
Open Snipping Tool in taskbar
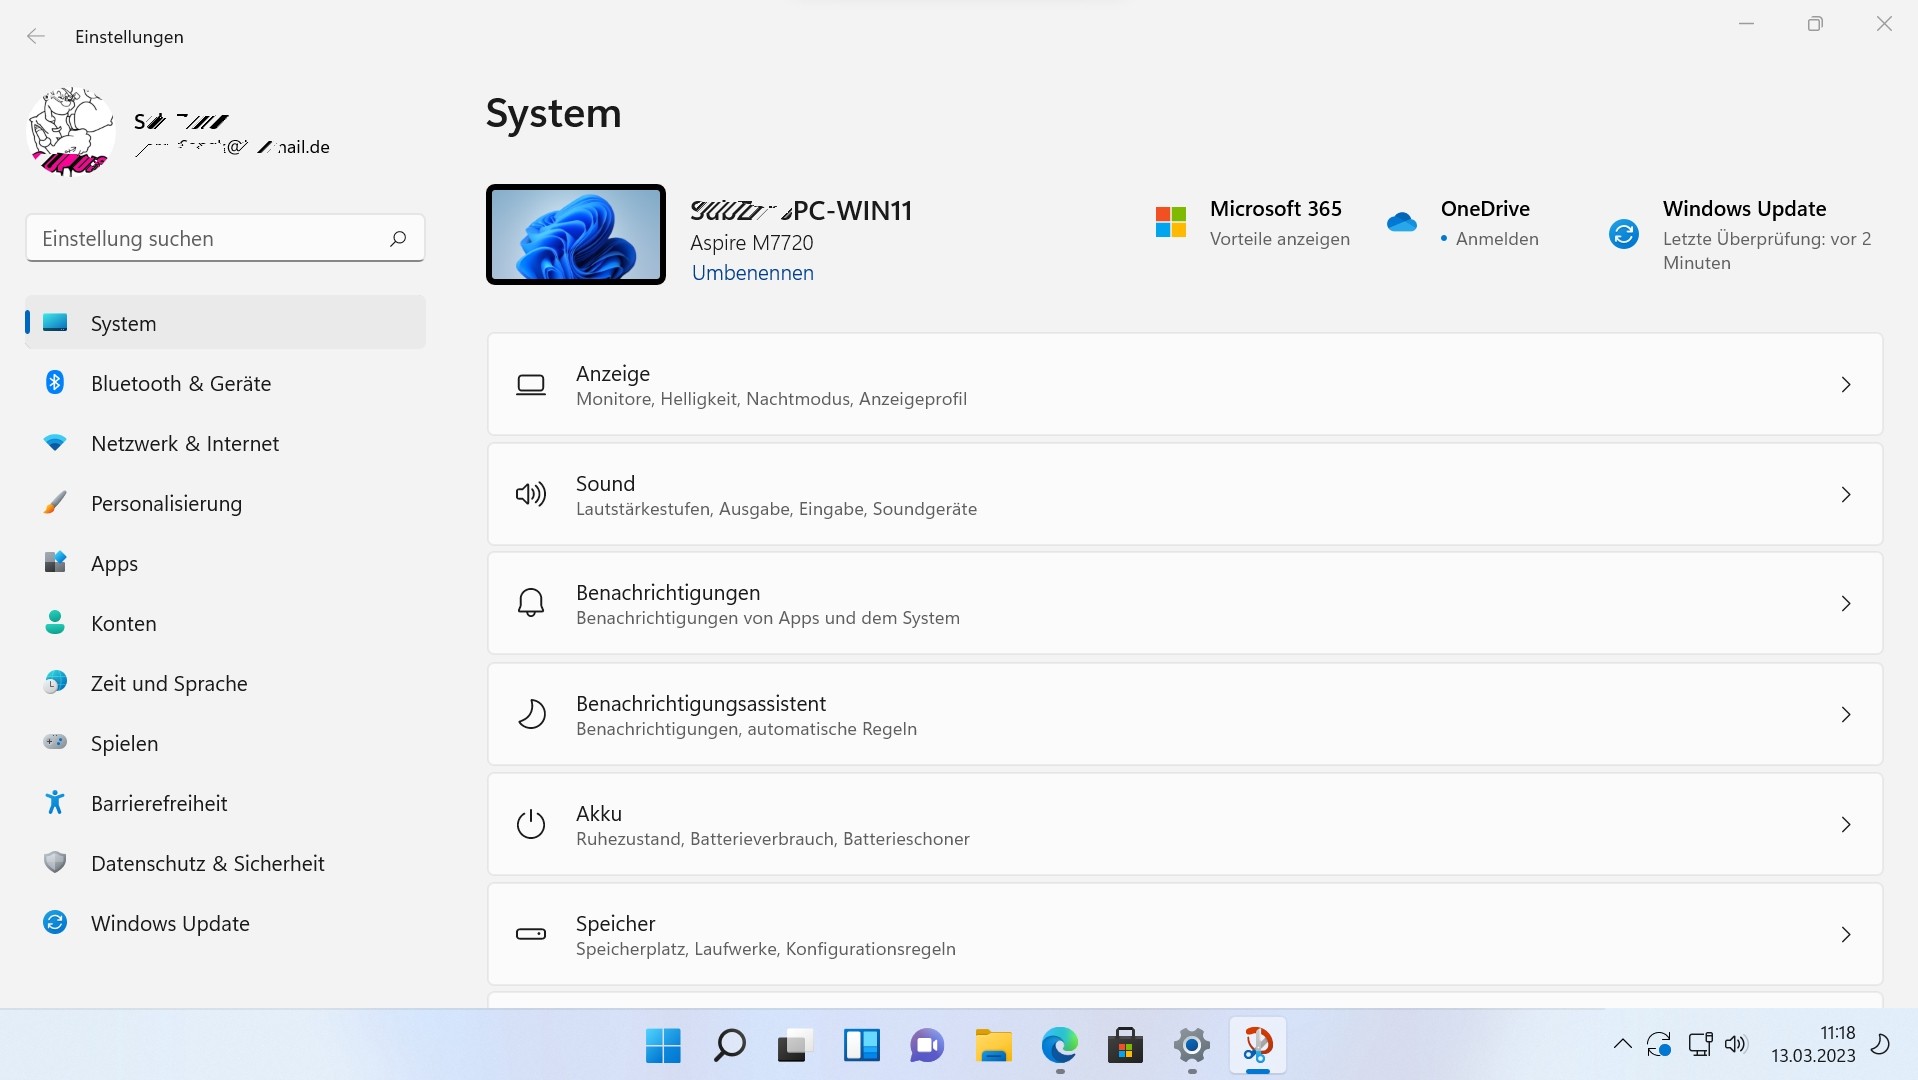point(1257,1046)
